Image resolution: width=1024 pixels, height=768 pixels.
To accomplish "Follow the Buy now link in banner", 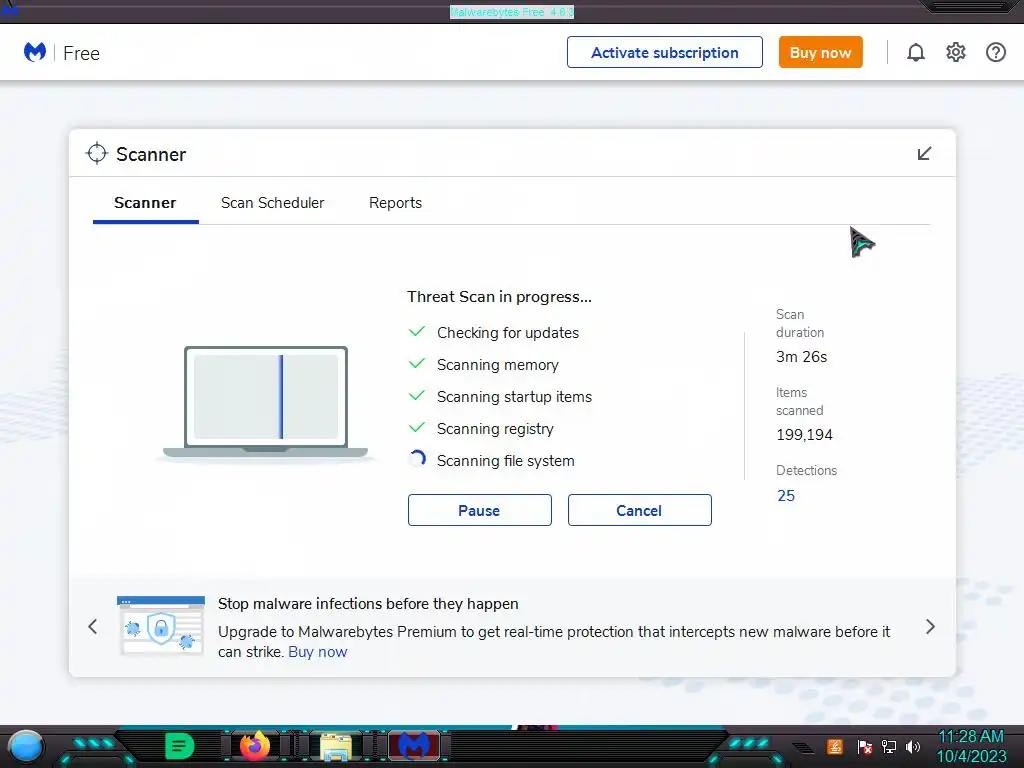I will click(317, 652).
